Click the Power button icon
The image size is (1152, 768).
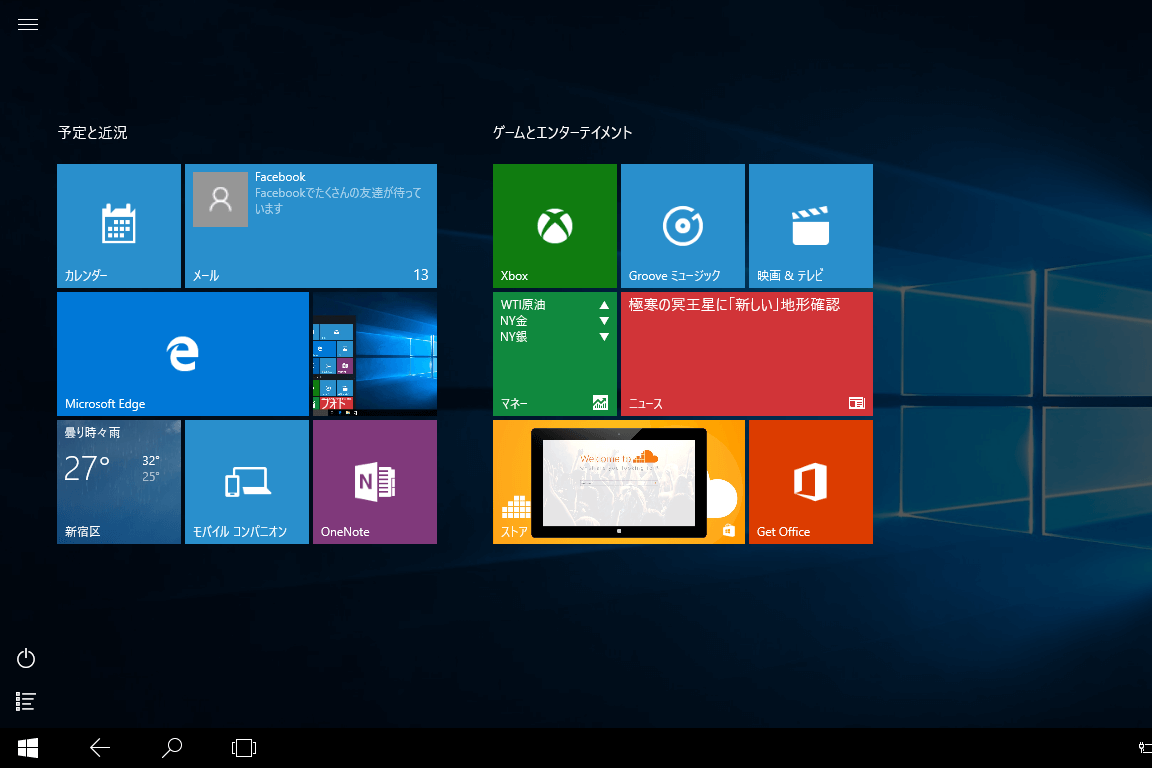pyautogui.click(x=26, y=658)
